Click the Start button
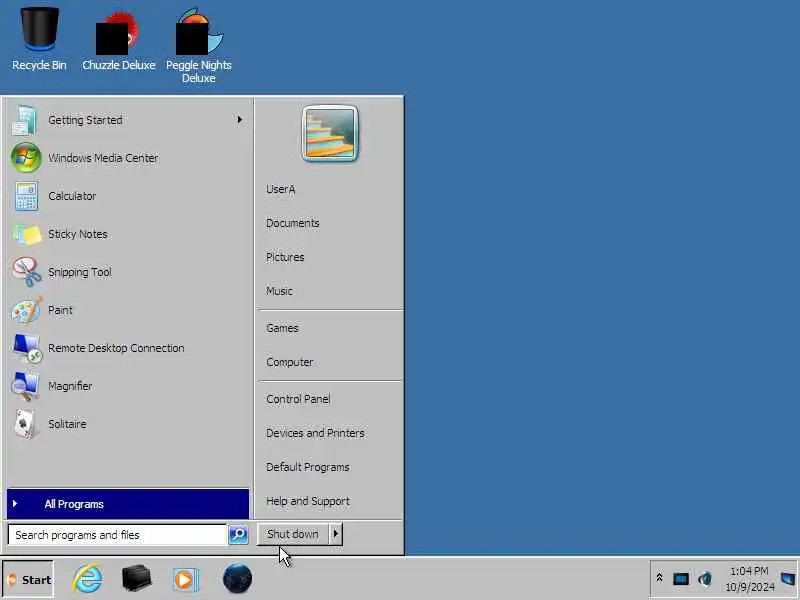The width and height of the screenshot is (800, 600). (28, 580)
